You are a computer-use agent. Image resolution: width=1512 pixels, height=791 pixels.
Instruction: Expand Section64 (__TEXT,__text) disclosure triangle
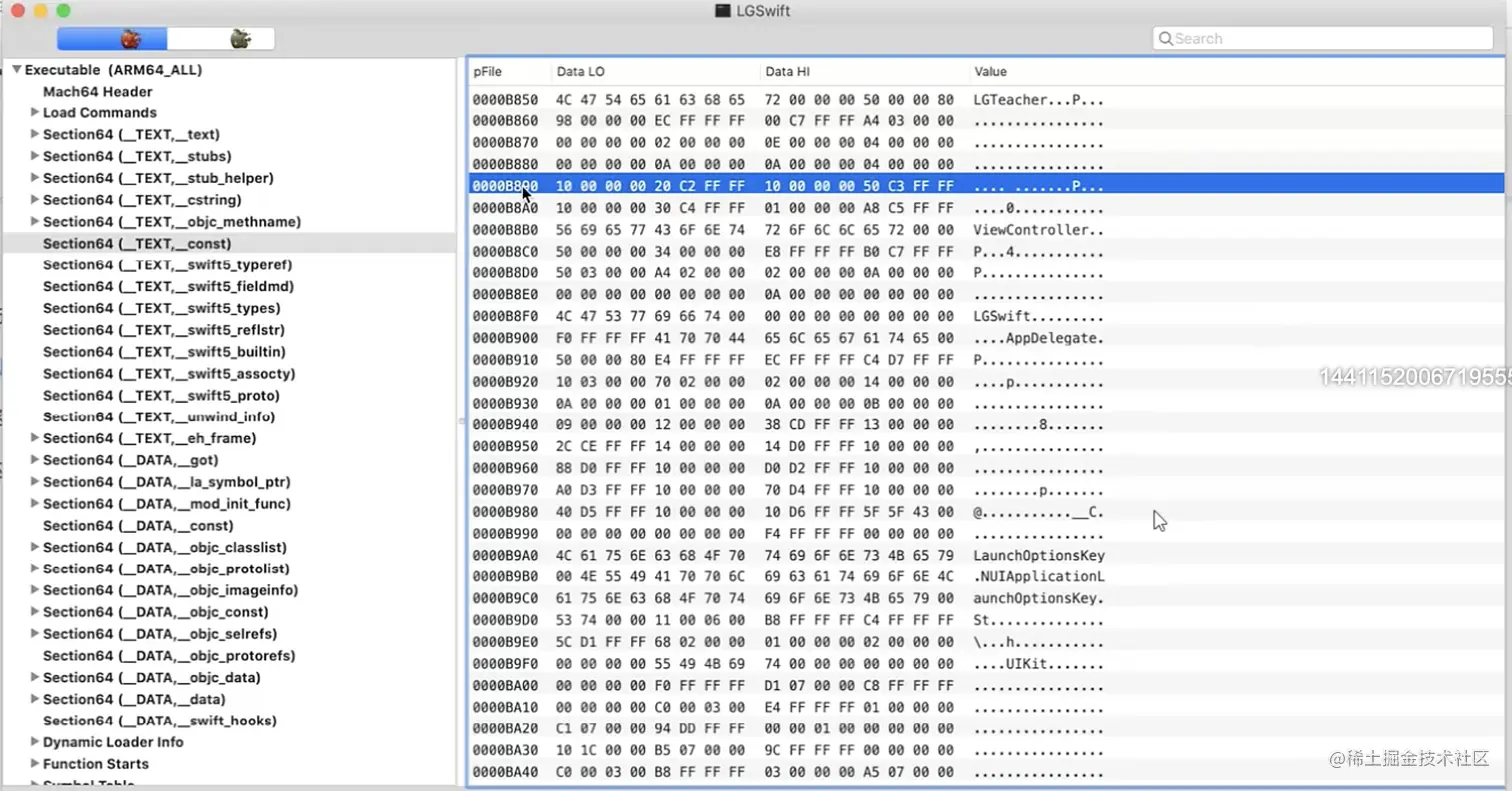click(35, 134)
